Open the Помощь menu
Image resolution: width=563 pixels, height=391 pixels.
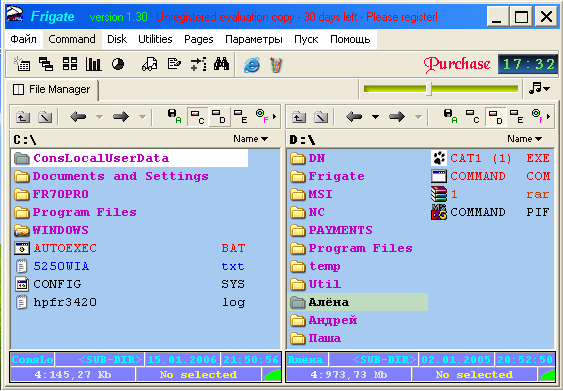pyautogui.click(x=350, y=39)
